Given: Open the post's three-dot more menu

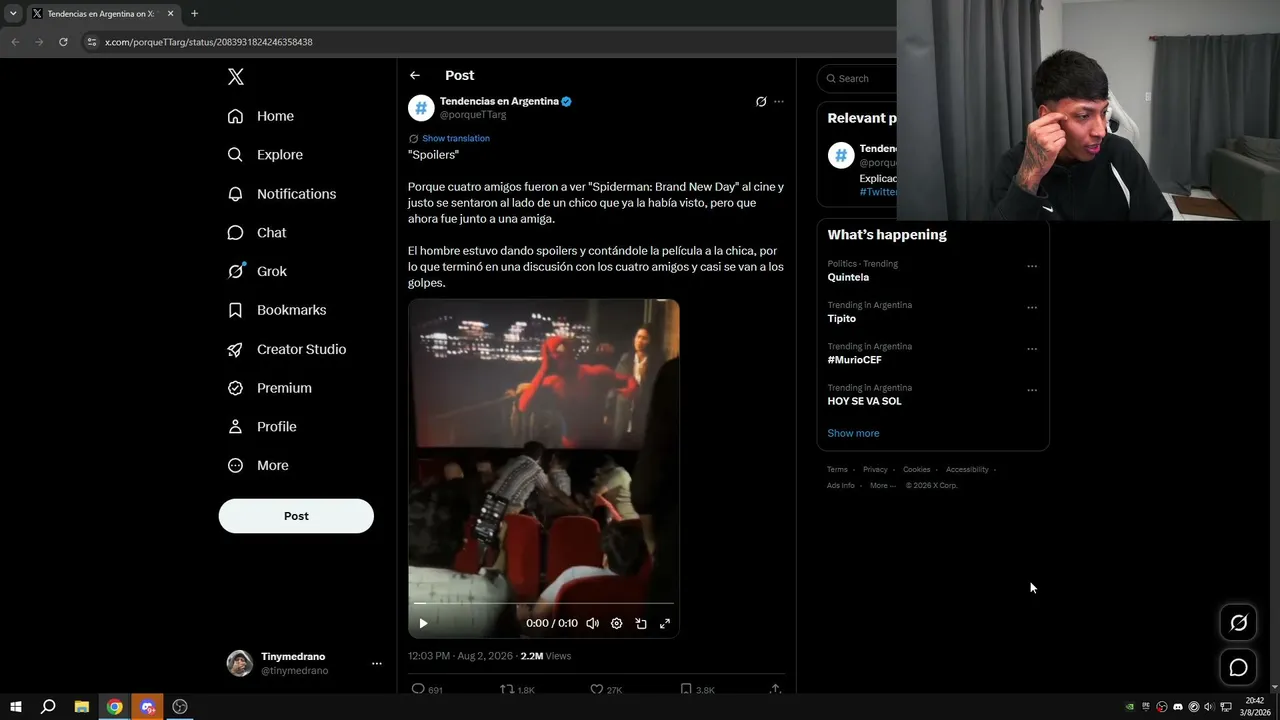Looking at the screenshot, I should pos(779,102).
